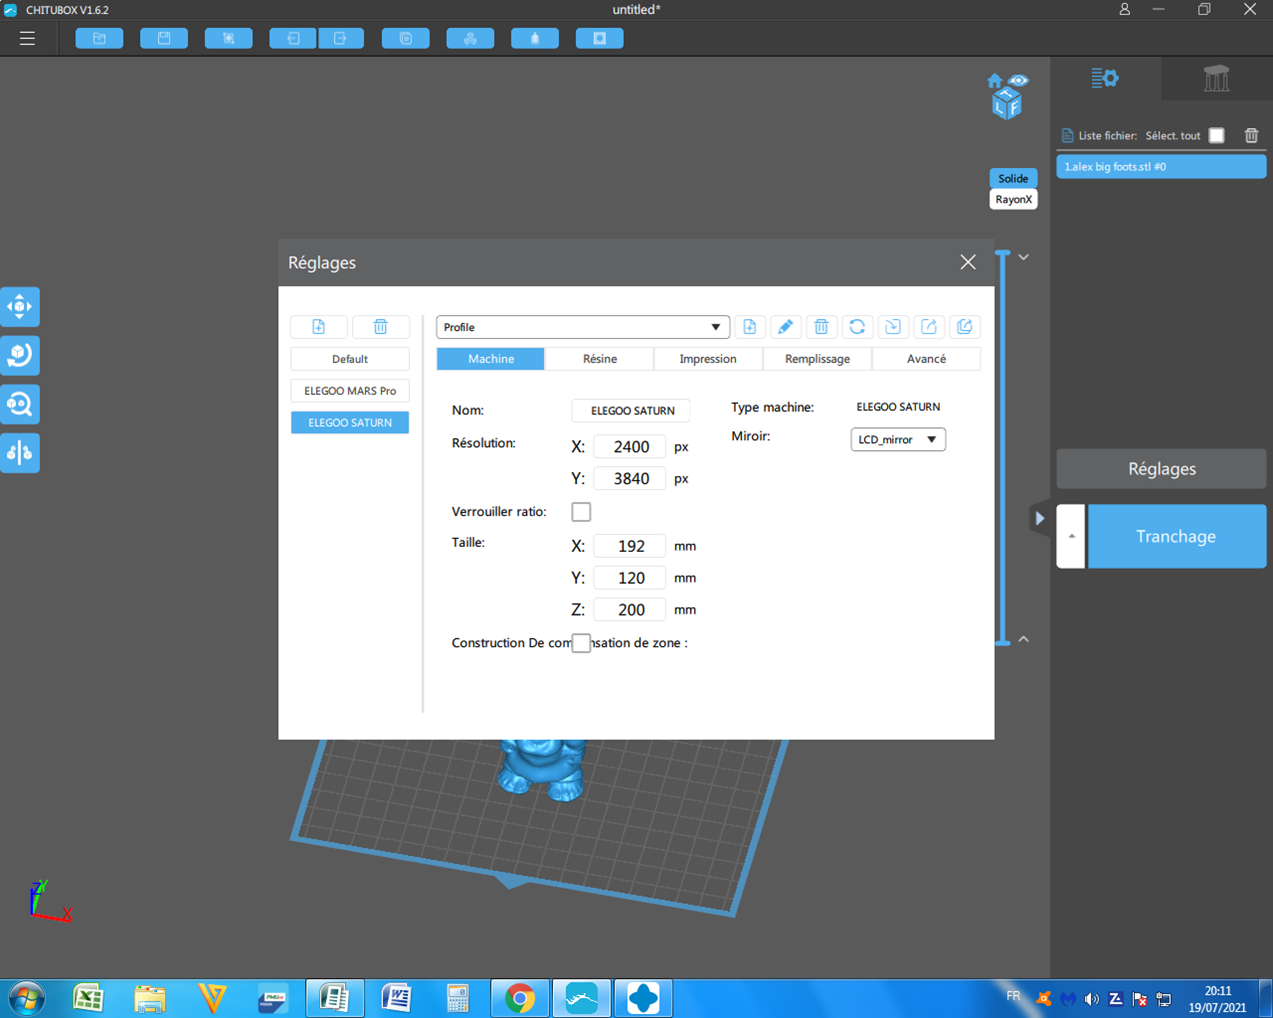Click the chevron at top of layer slider
This screenshot has width=1273, height=1018.
[x=1024, y=257]
